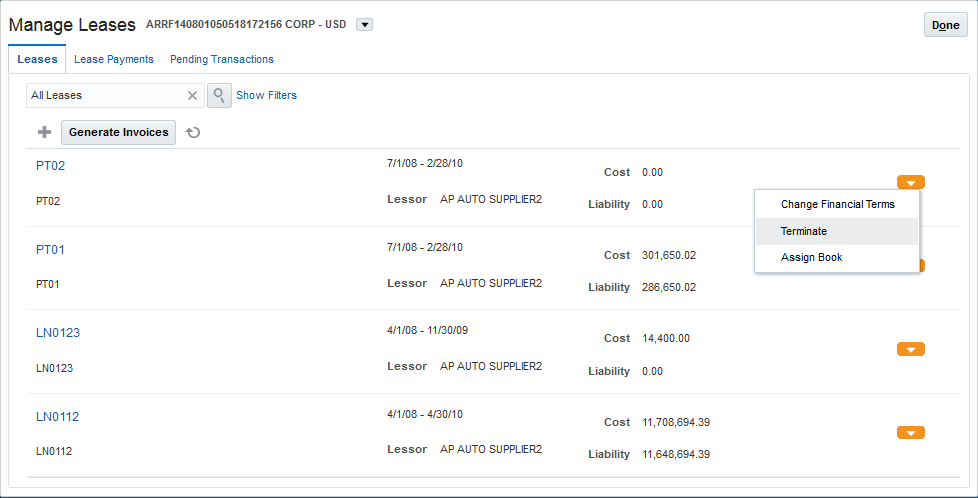Click the plus icon to add lease
Screen dimensions: 978x498
44,132
